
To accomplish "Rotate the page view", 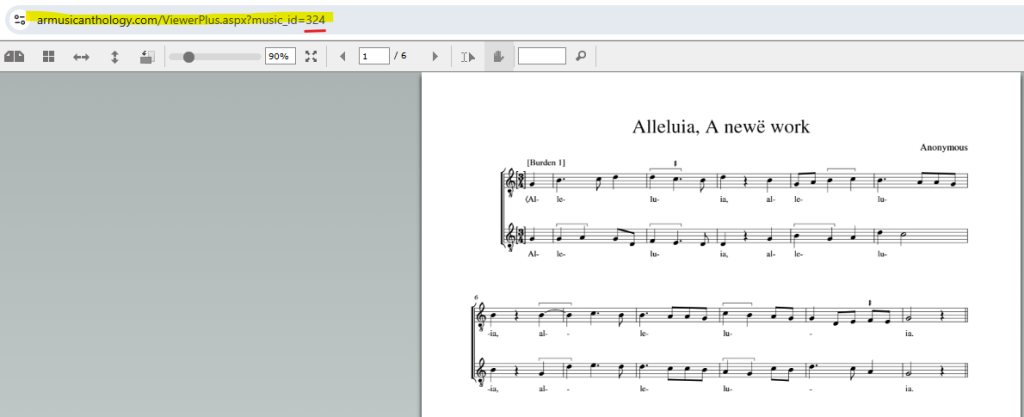I will tap(147, 57).
